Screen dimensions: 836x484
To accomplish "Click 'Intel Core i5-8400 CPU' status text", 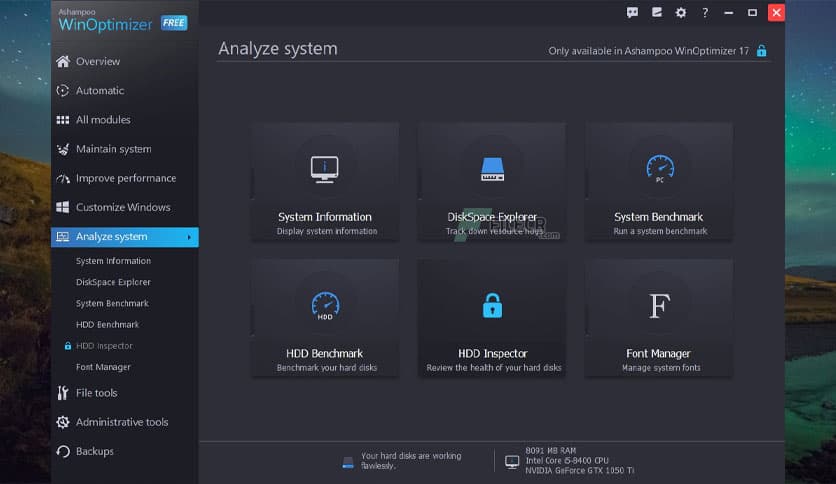I will 567,461.
